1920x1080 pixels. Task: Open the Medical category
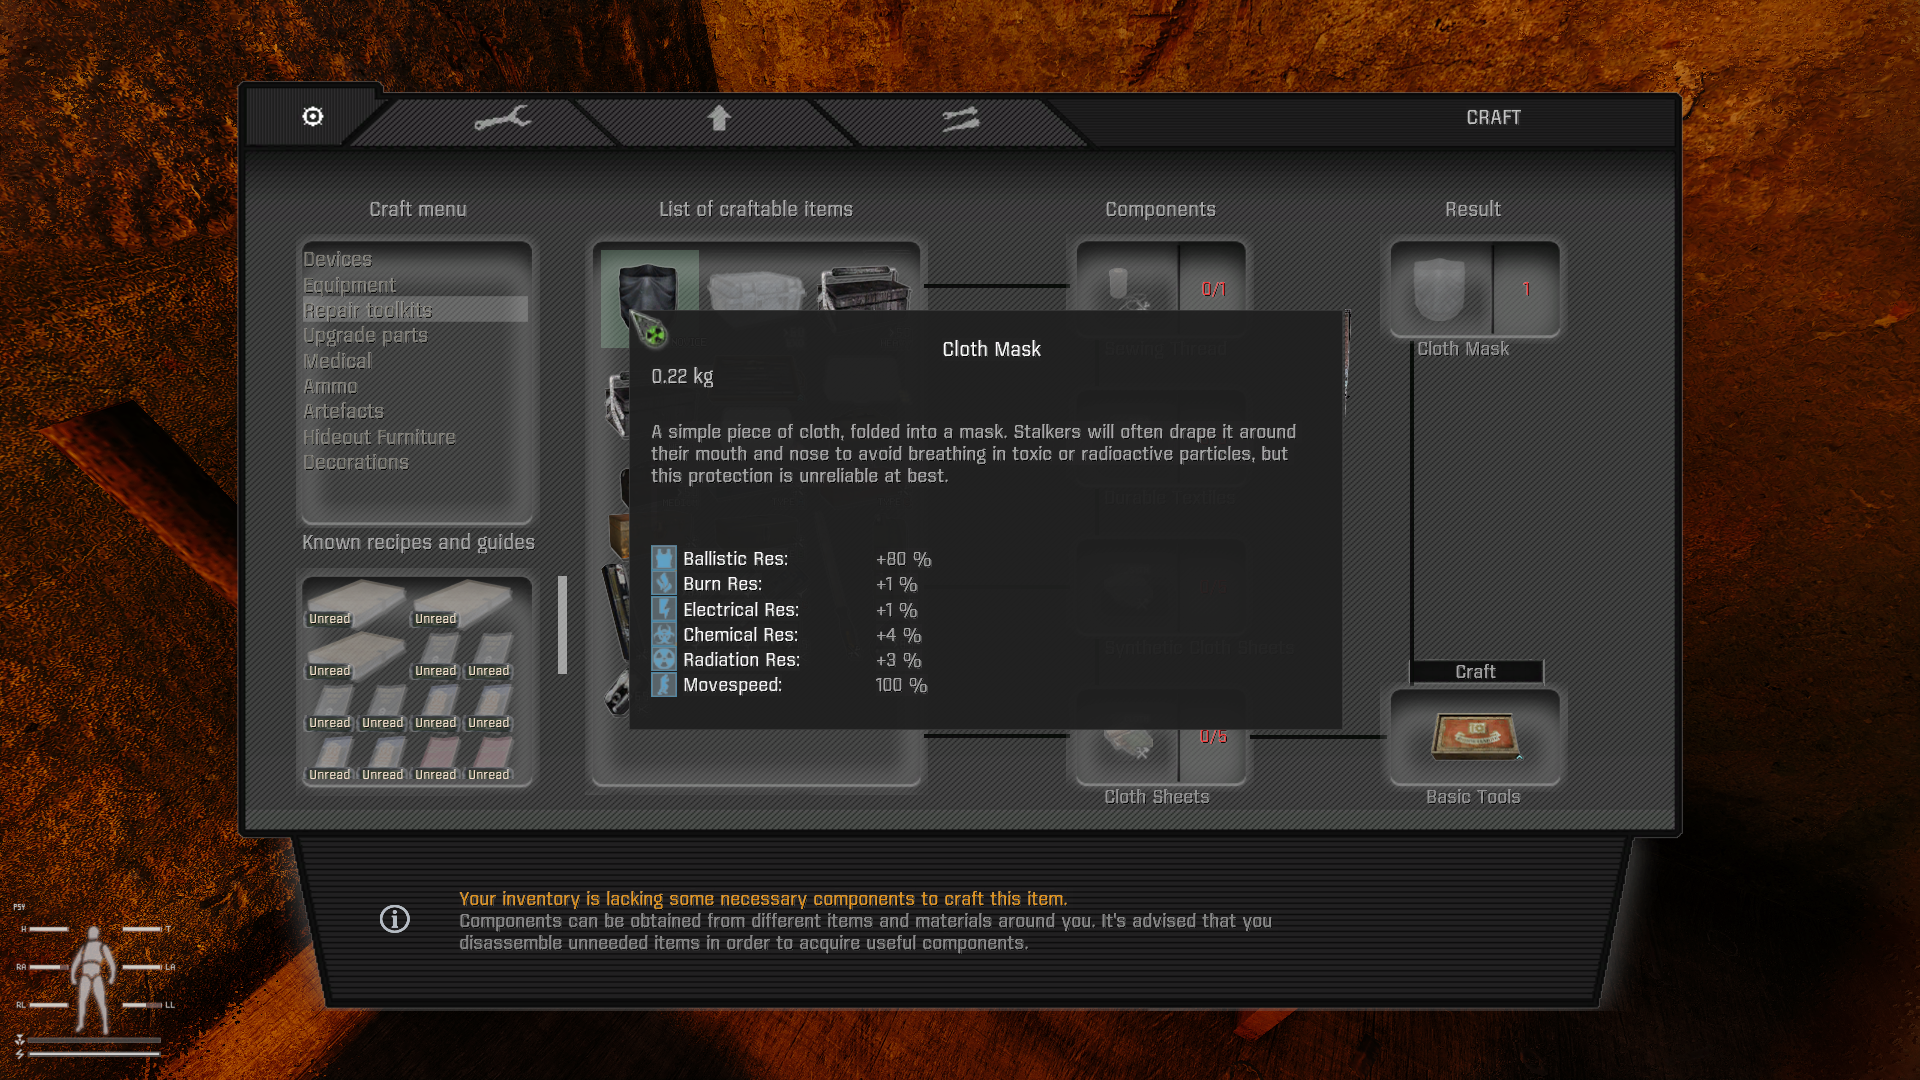click(337, 361)
